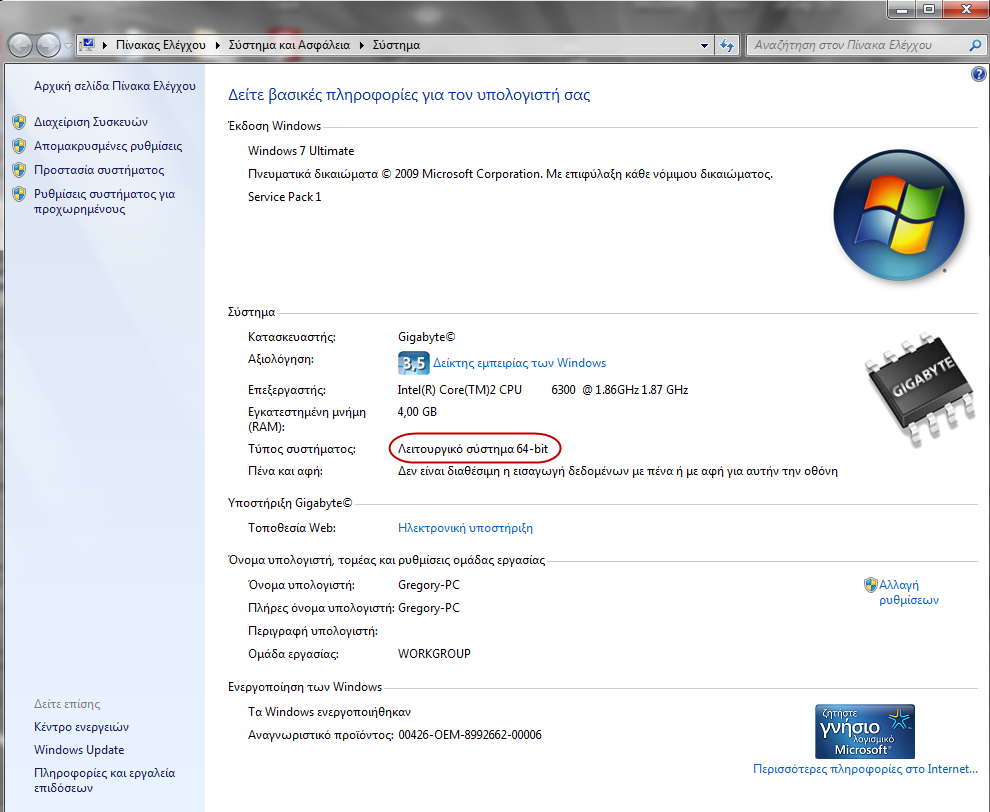
Task: Click the 4,00 GB RAM value
Action: [x=417, y=412]
